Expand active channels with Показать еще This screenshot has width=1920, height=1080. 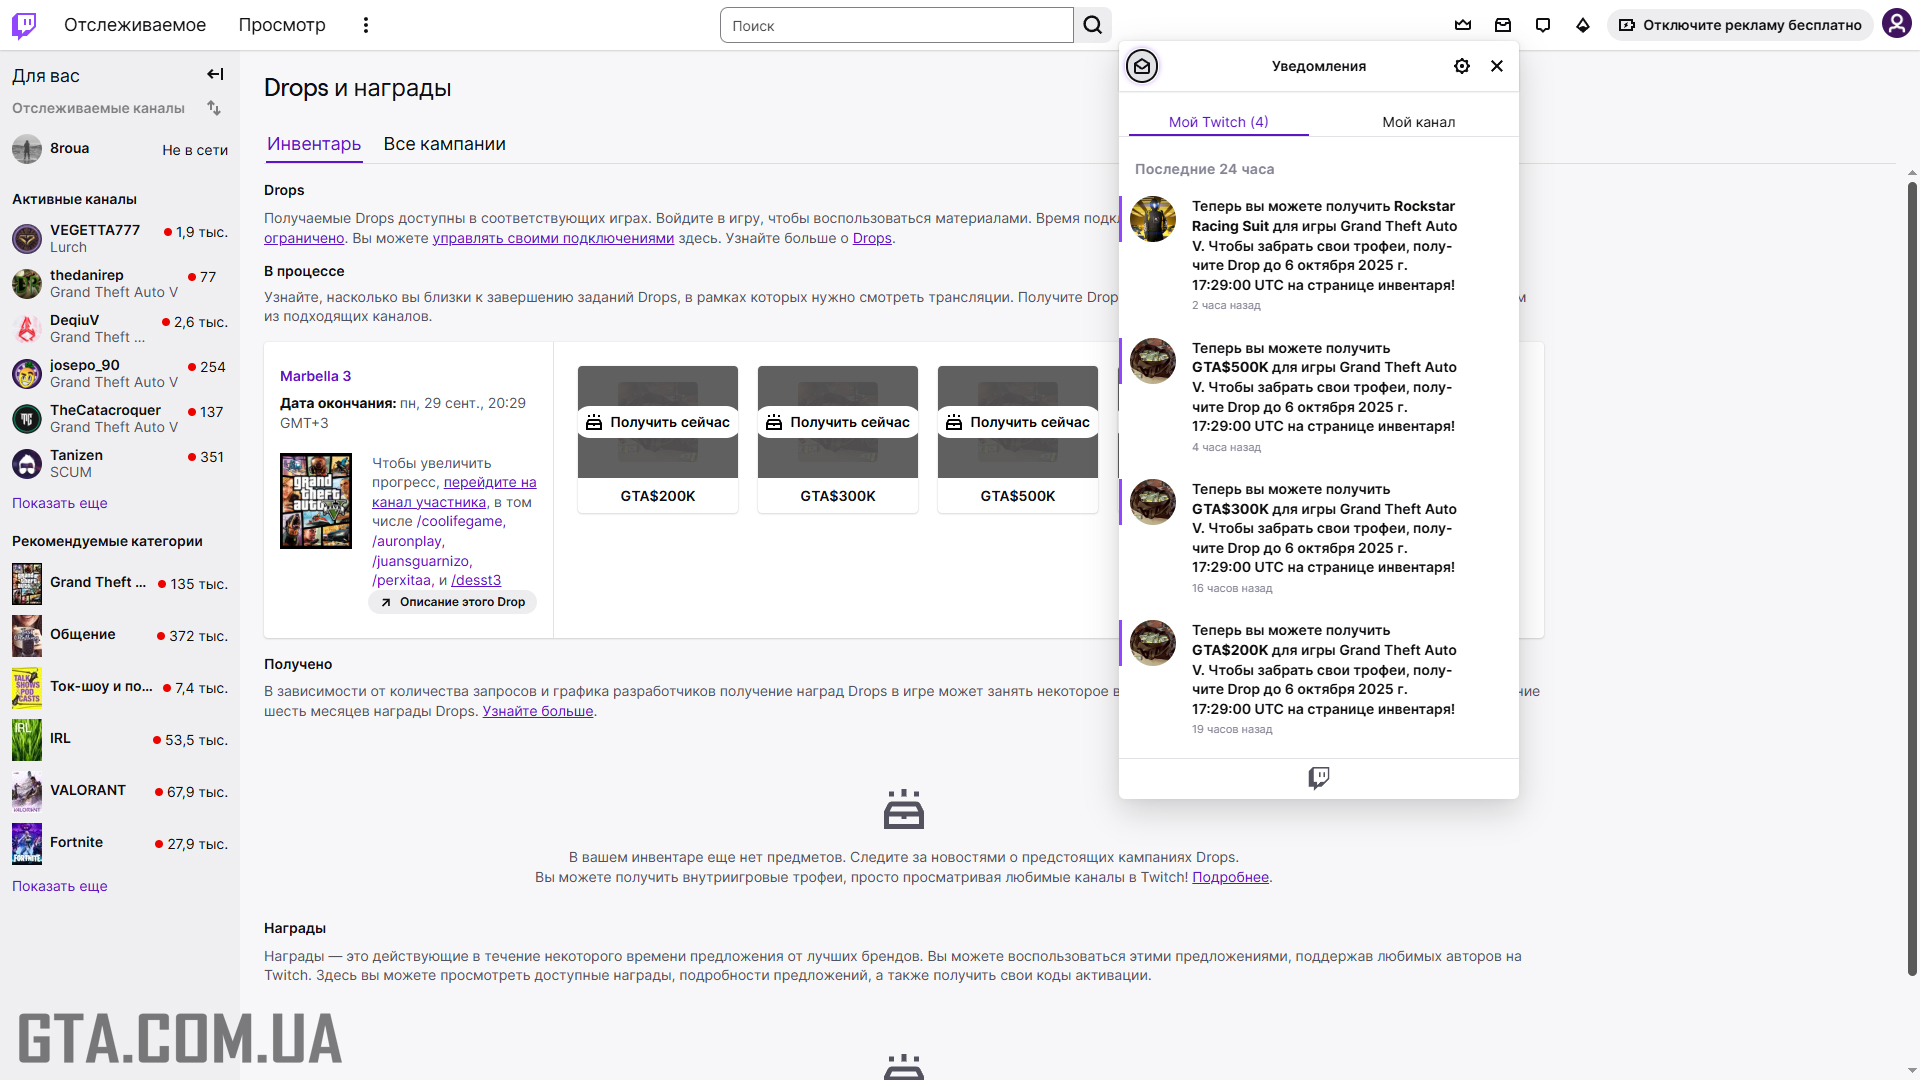(59, 503)
